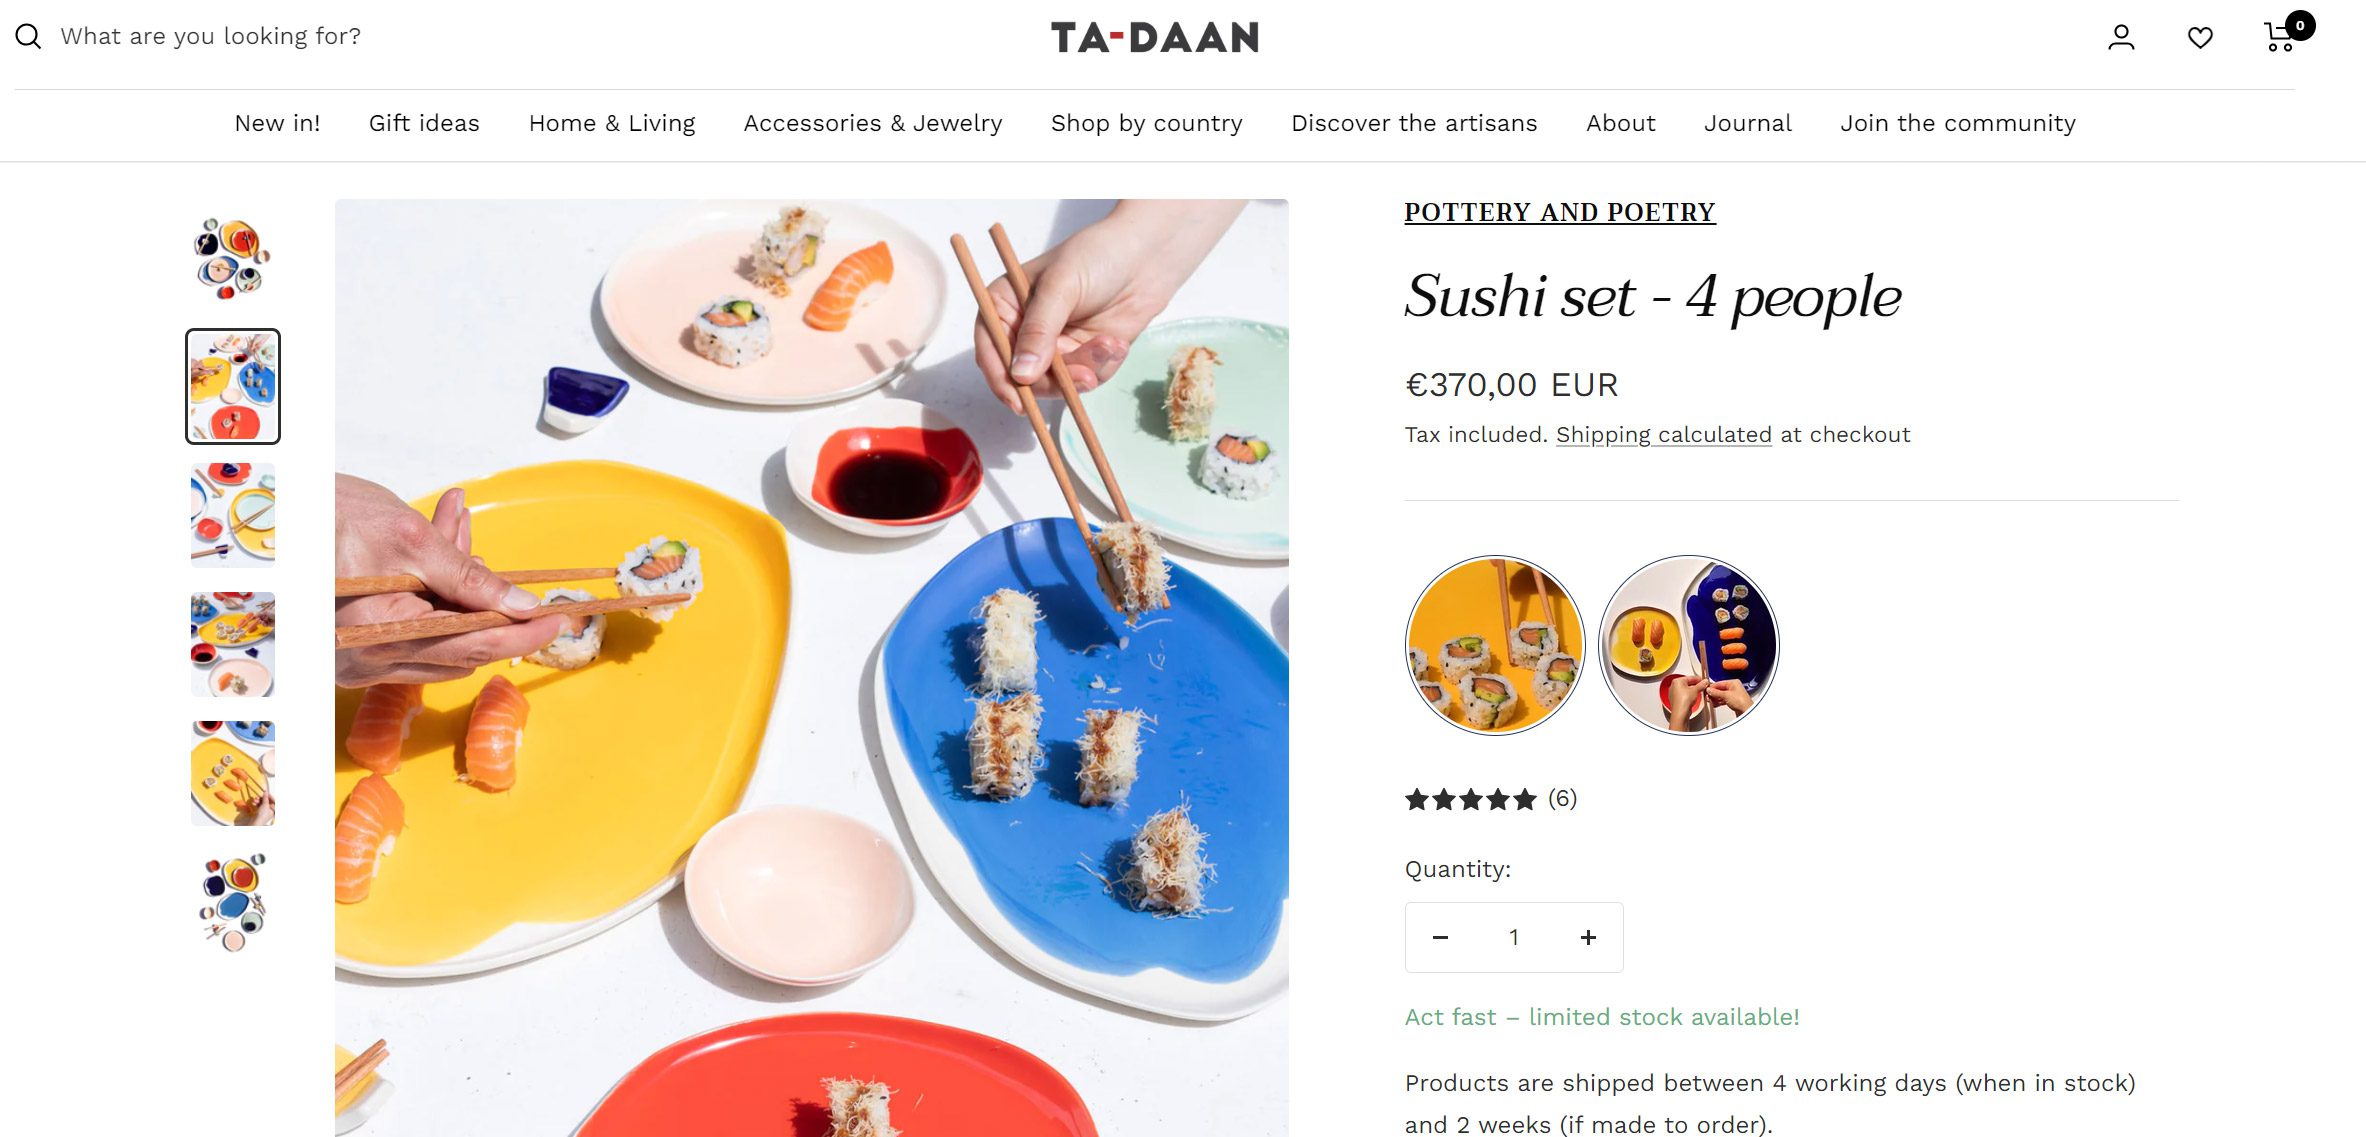Open the Shop by country menu
The height and width of the screenshot is (1137, 2366).
pos(1147,123)
